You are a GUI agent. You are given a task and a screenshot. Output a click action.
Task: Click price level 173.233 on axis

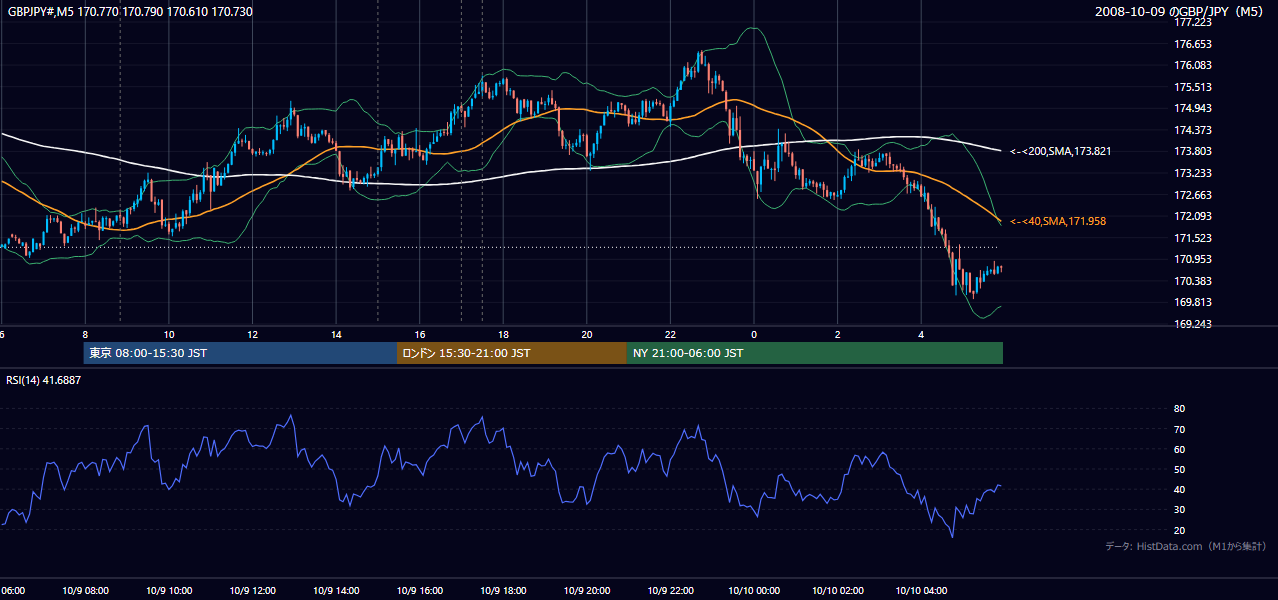tap(1194, 173)
